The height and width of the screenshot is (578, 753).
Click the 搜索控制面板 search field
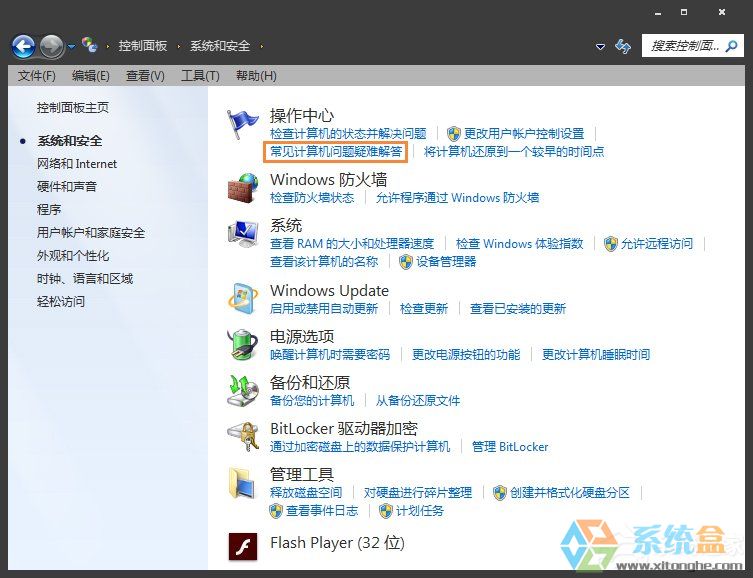692,46
